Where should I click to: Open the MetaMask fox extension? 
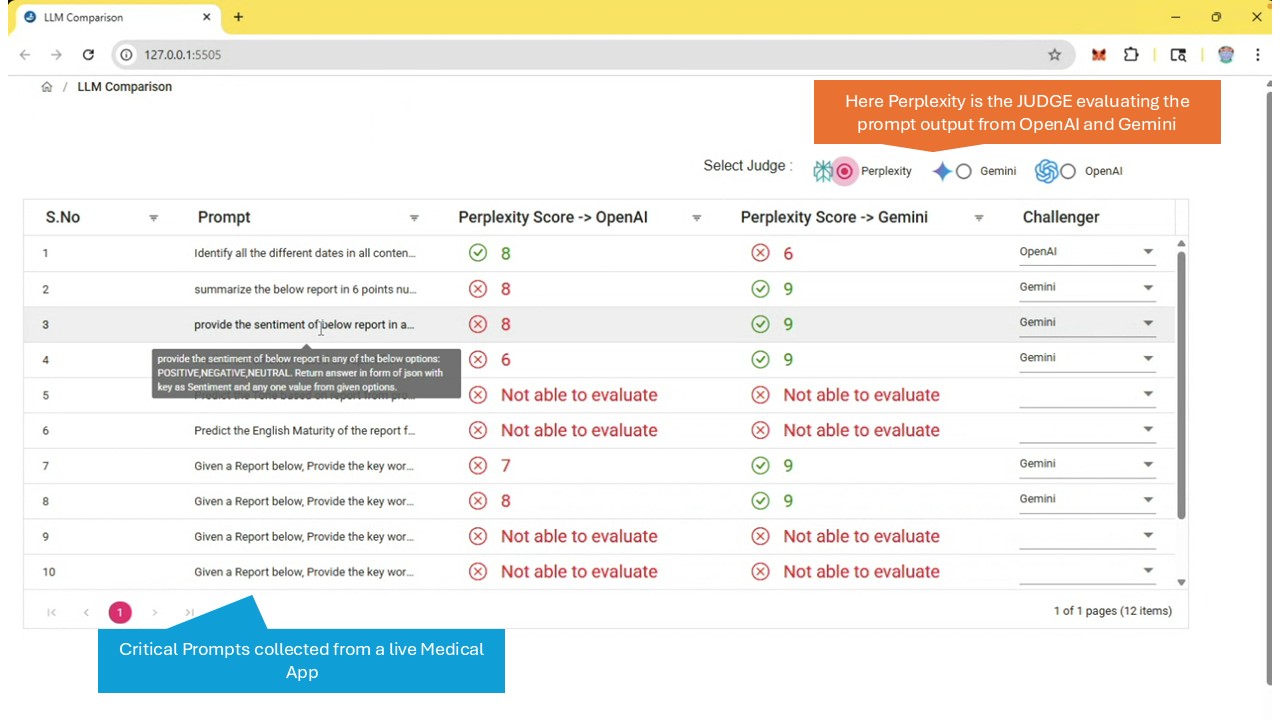coord(1099,55)
